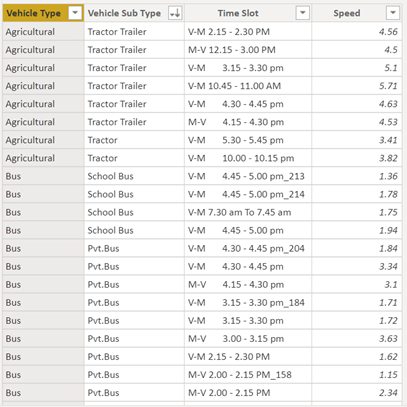Select speed cell showing 5.71
The width and height of the screenshot is (407, 407).
(x=357, y=86)
